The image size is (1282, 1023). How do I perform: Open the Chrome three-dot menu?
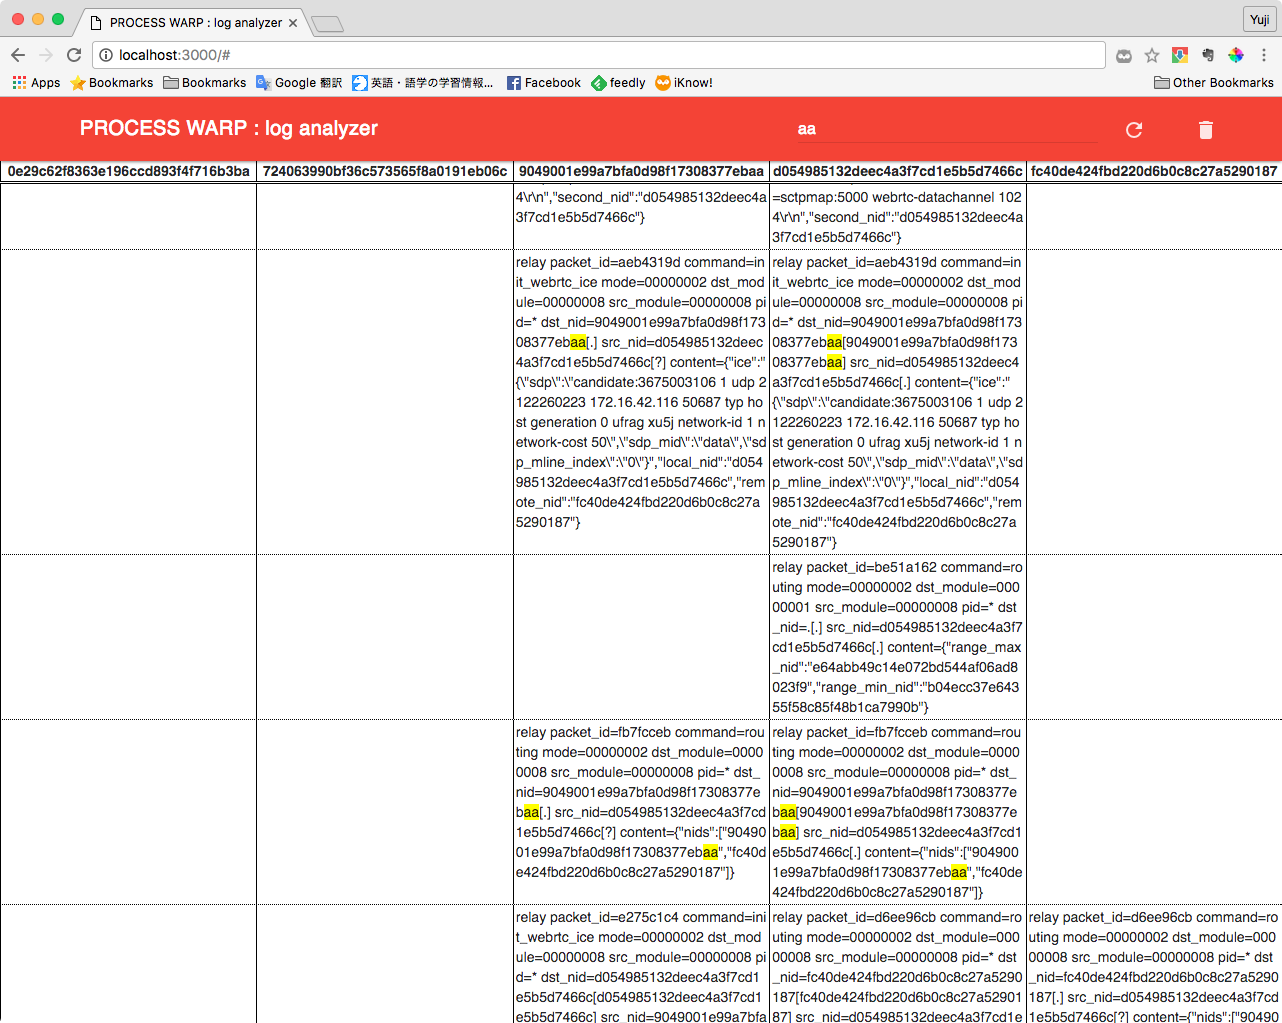1264,55
